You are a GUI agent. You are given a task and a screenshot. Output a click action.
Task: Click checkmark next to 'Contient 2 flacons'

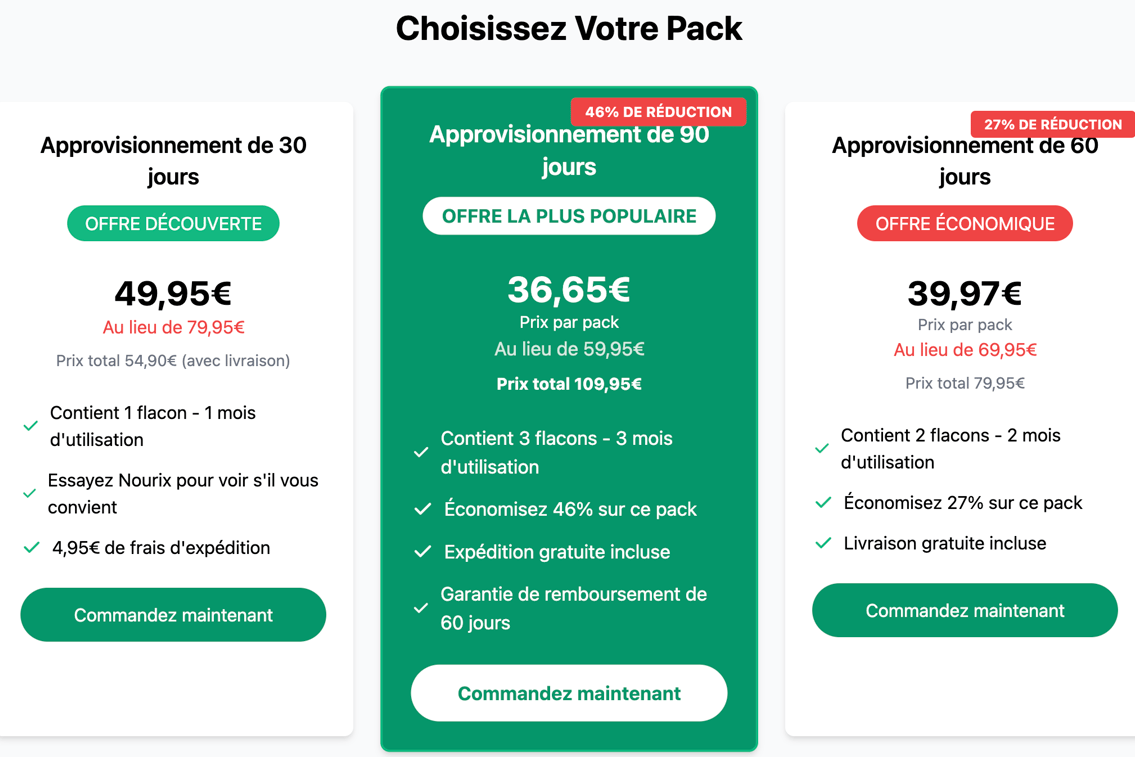click(x=822, y=449)
